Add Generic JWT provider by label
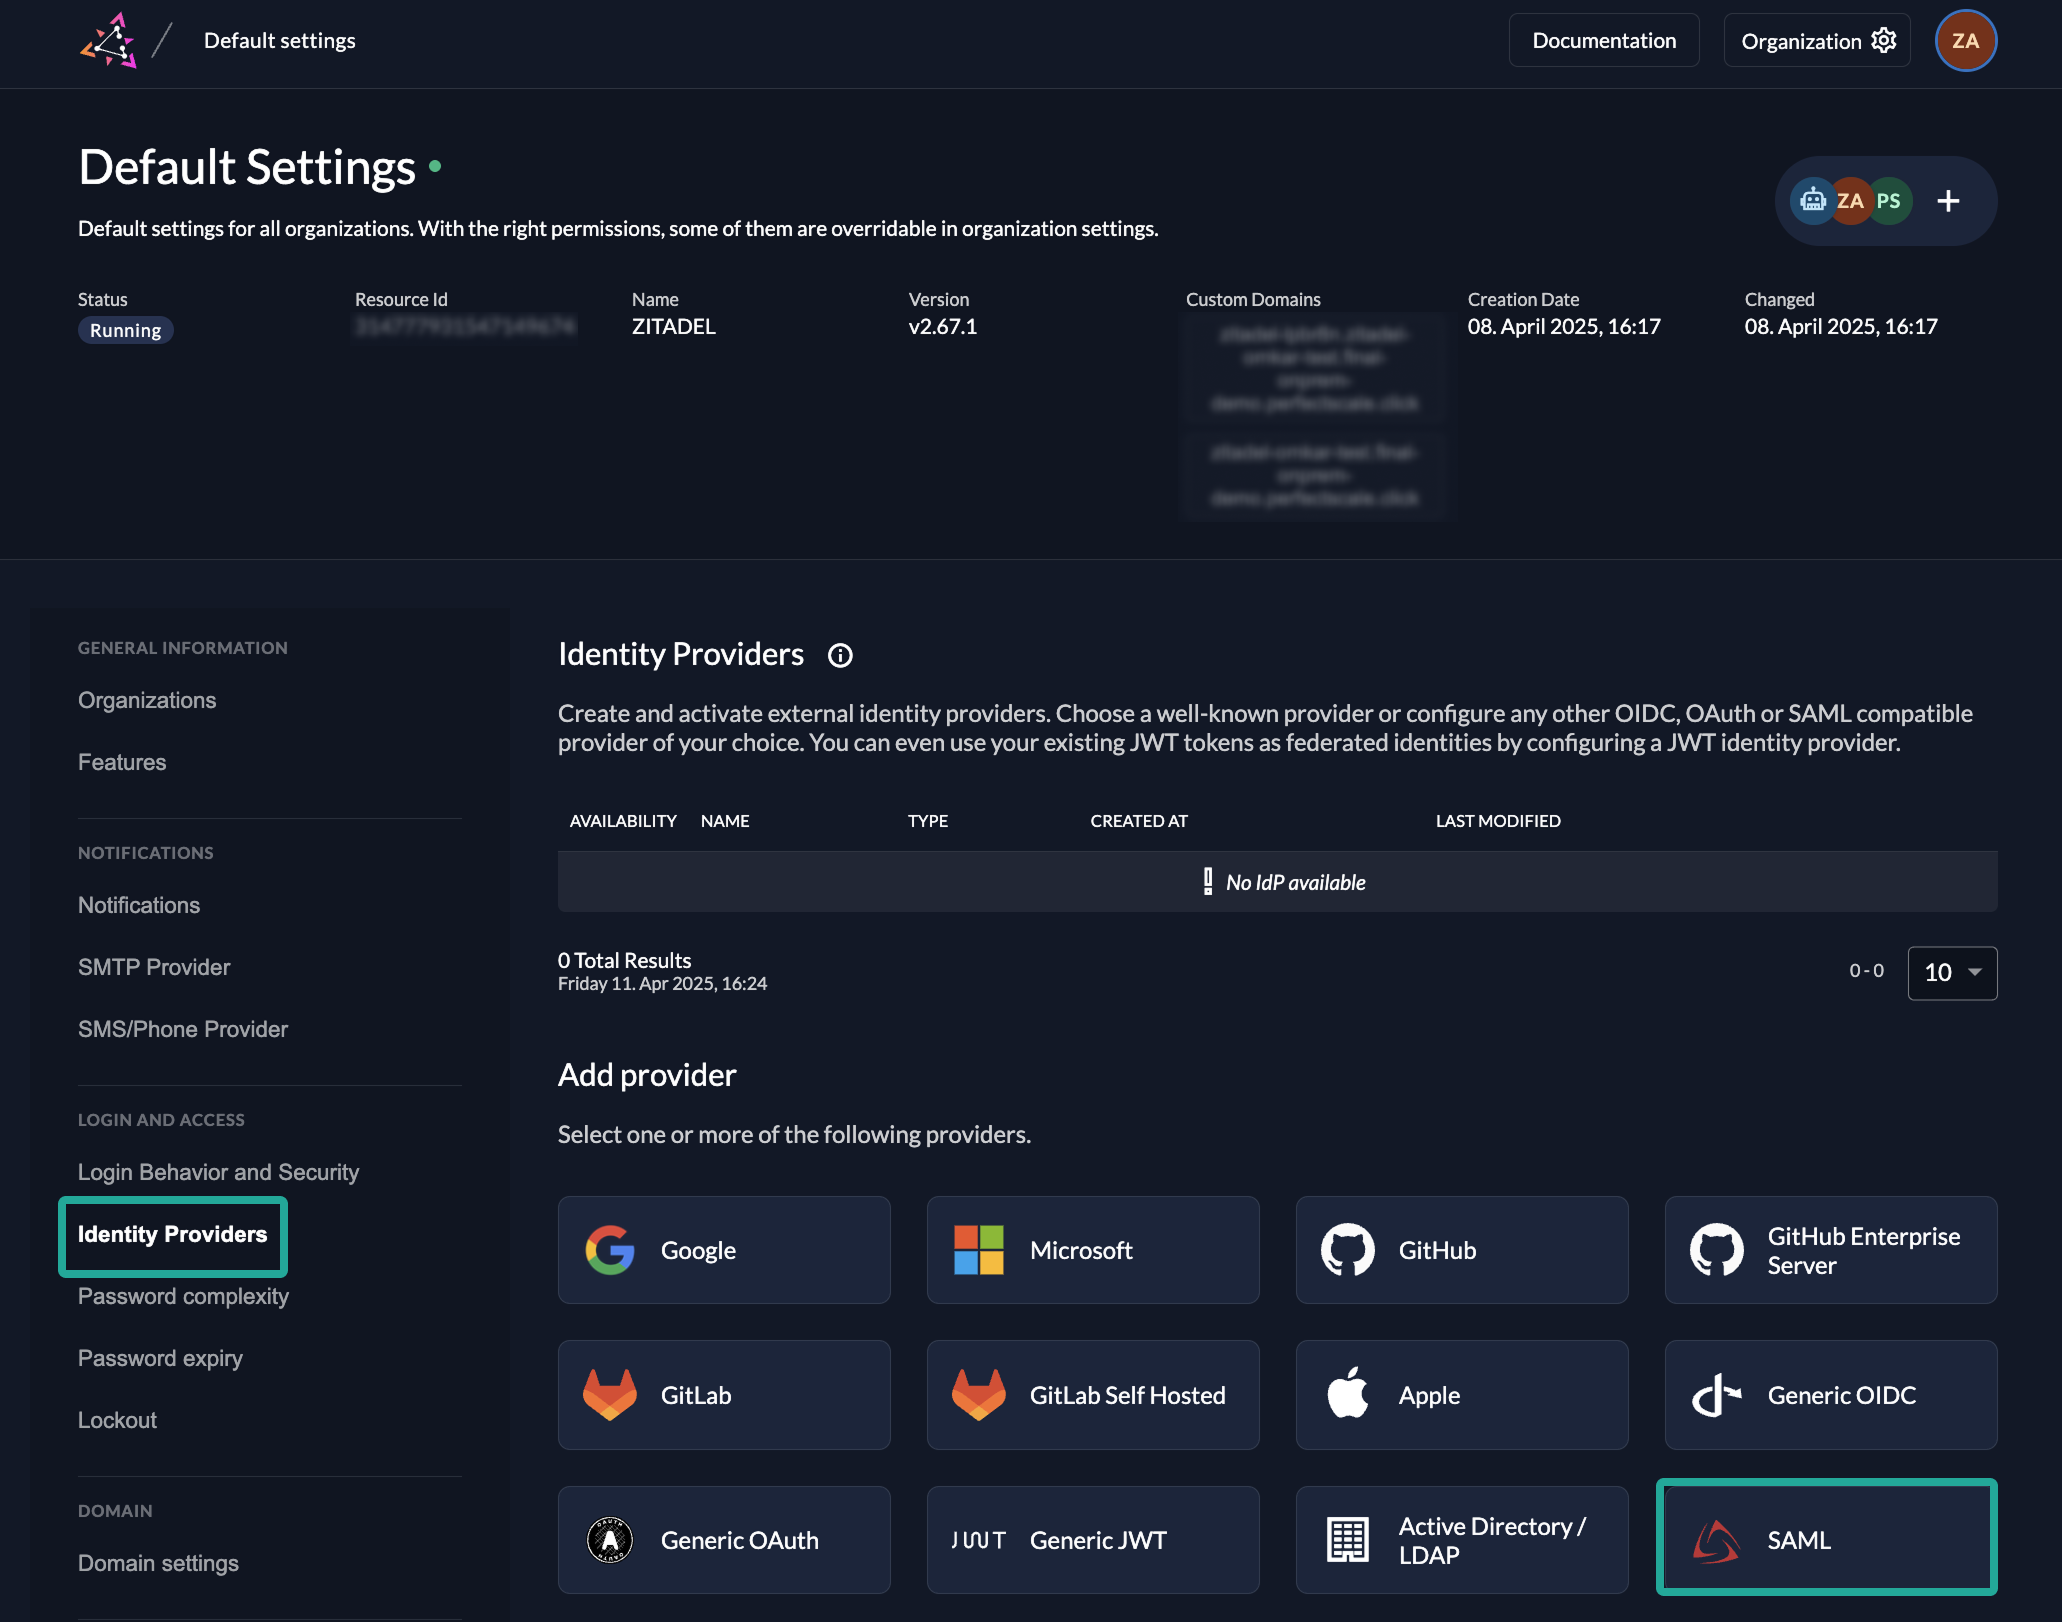2062x1622 pixels. pos(1098,1540)
